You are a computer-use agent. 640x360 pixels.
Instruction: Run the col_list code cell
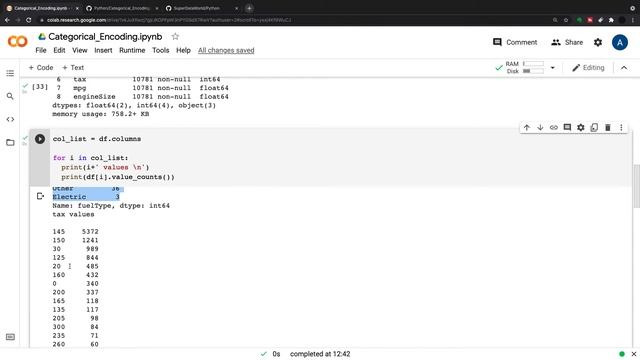point(40,139)
